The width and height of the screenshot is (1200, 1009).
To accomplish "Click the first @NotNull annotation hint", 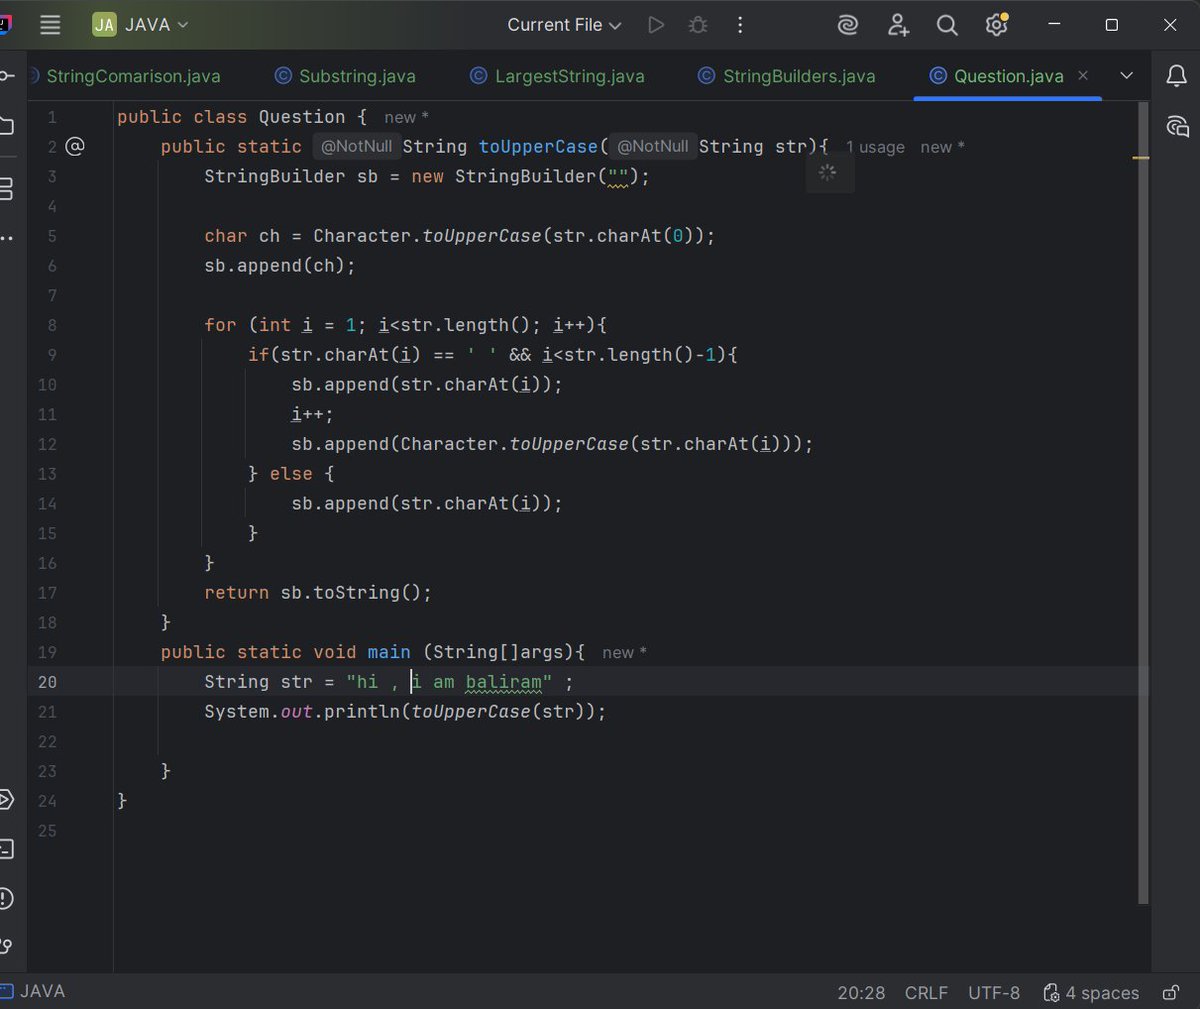I will coord(356,146).
